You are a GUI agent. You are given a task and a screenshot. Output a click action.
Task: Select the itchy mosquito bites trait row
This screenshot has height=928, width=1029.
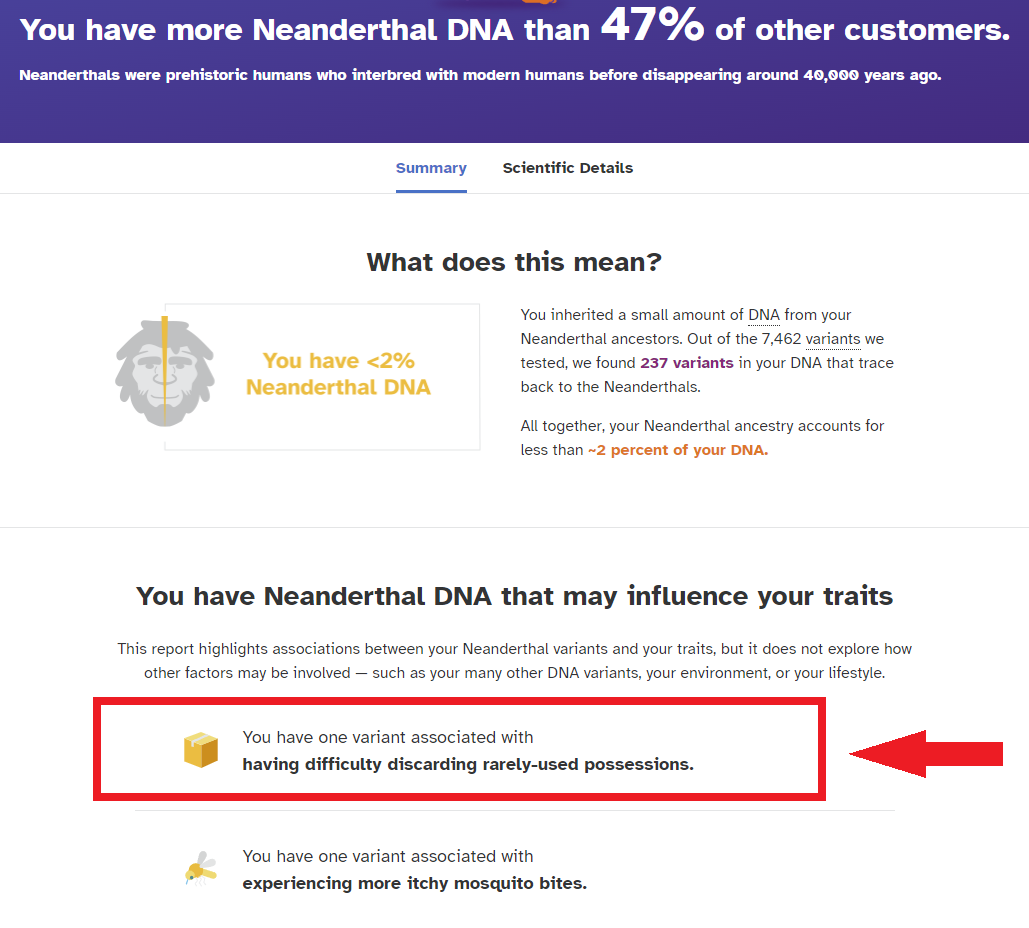514,870
